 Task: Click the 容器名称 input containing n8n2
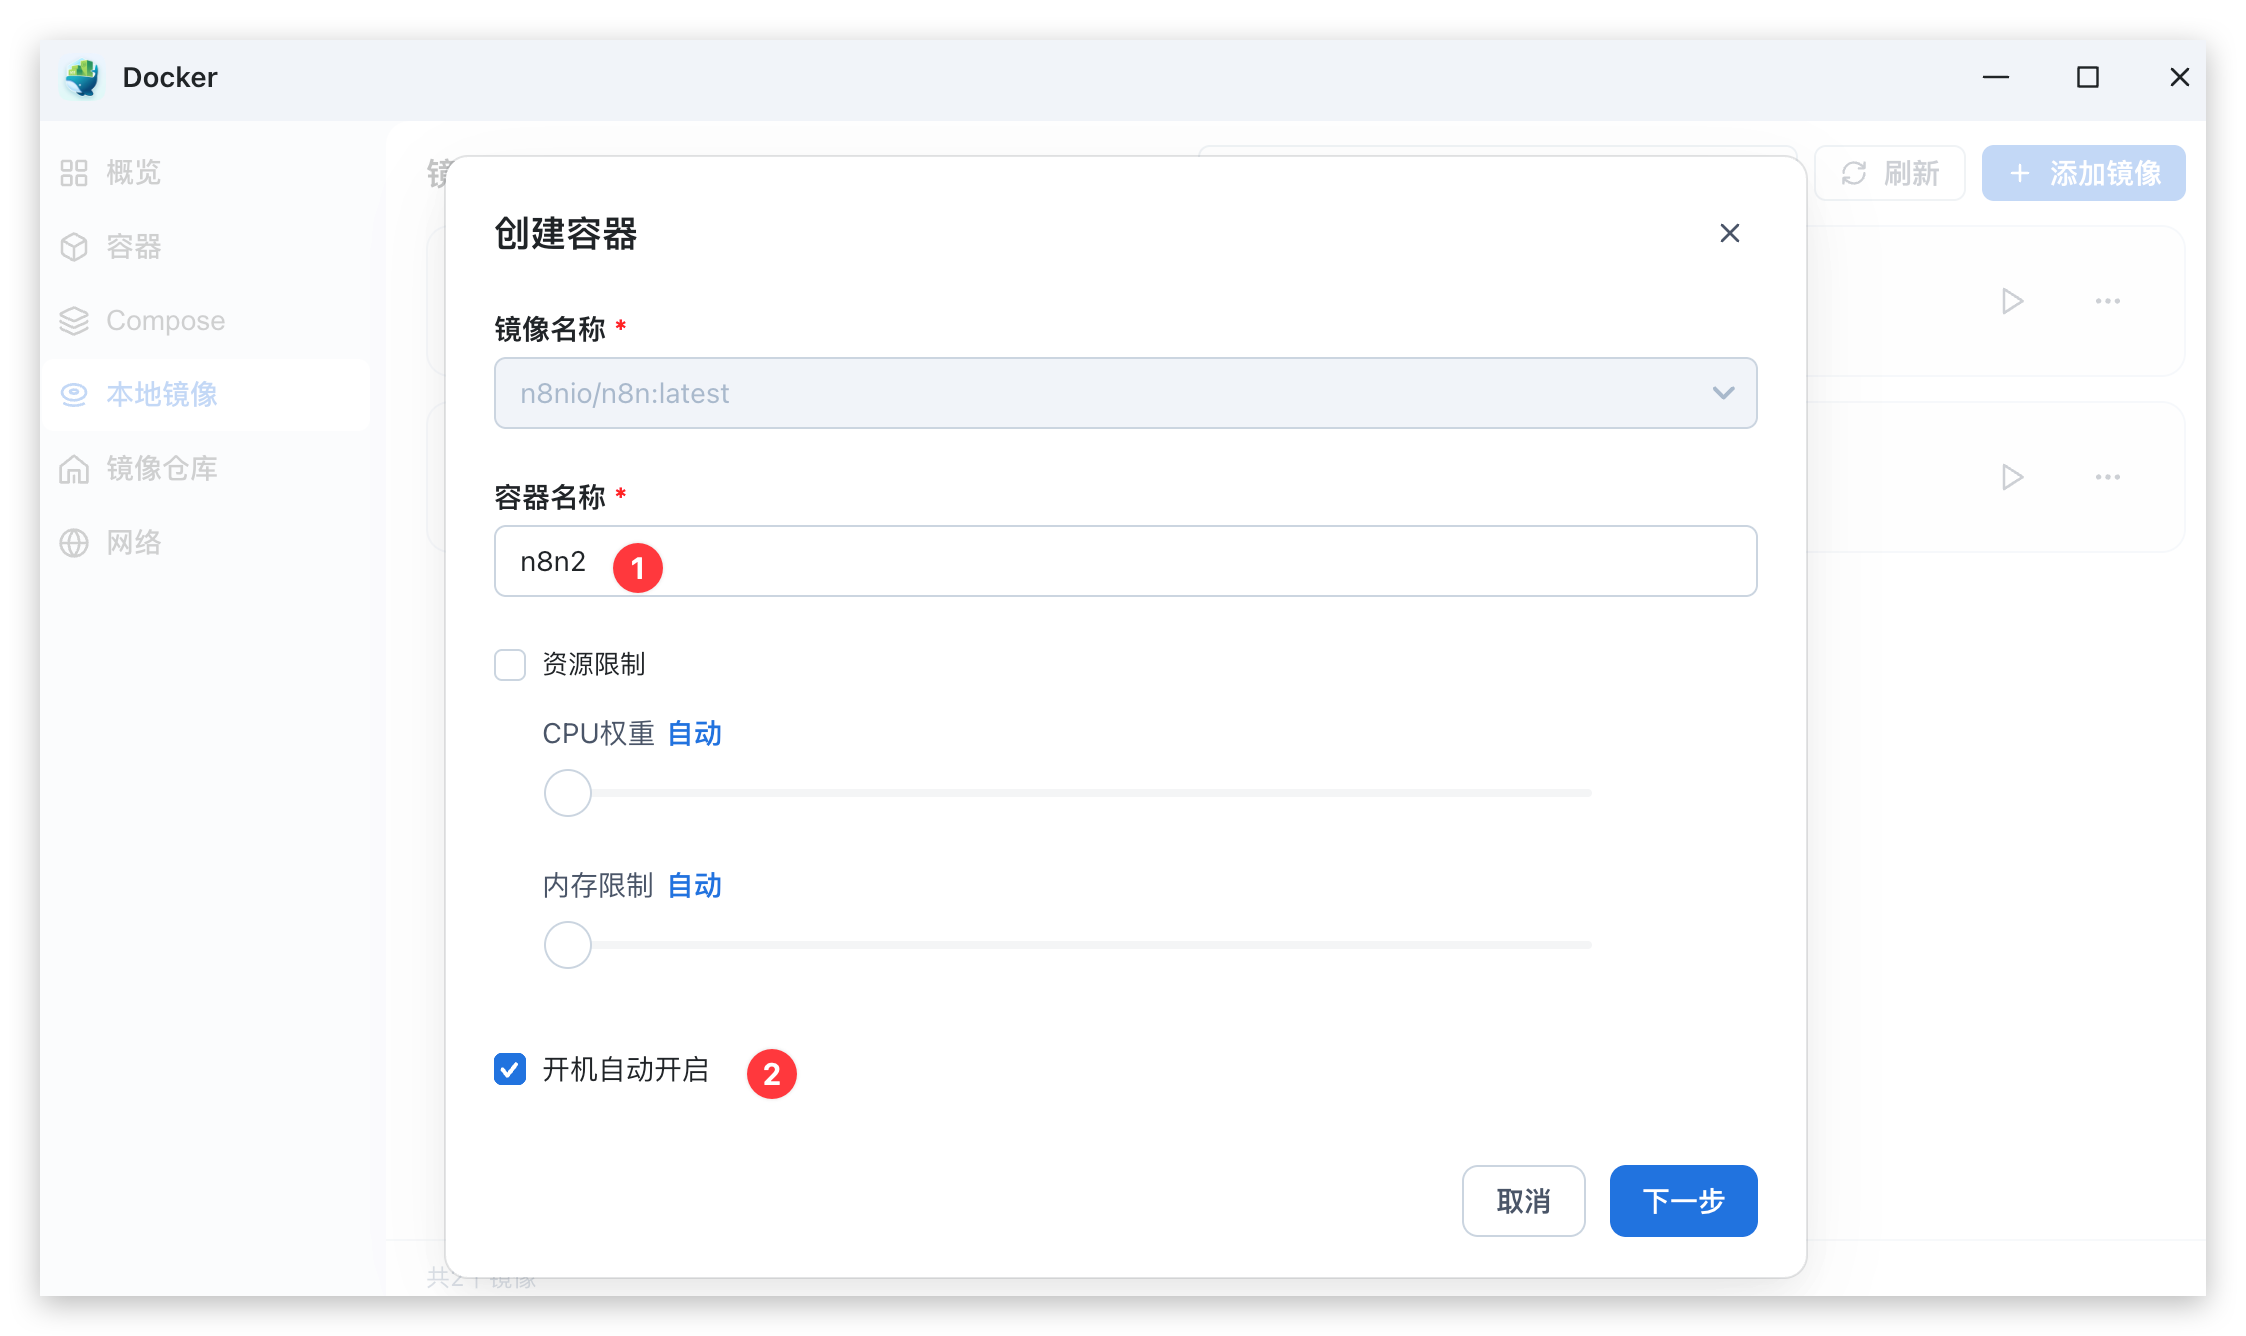click(1125, 561)
